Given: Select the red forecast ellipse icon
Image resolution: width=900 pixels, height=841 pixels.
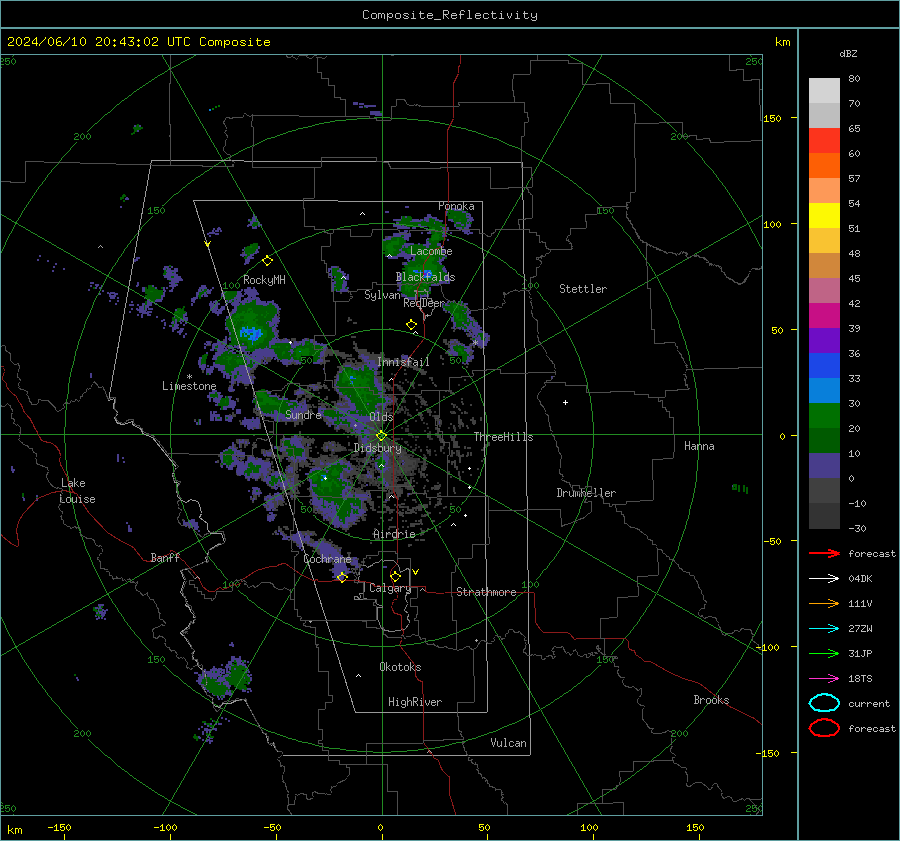Looking at the screenshot, I should pyautogui.click(x=824, y=728).
